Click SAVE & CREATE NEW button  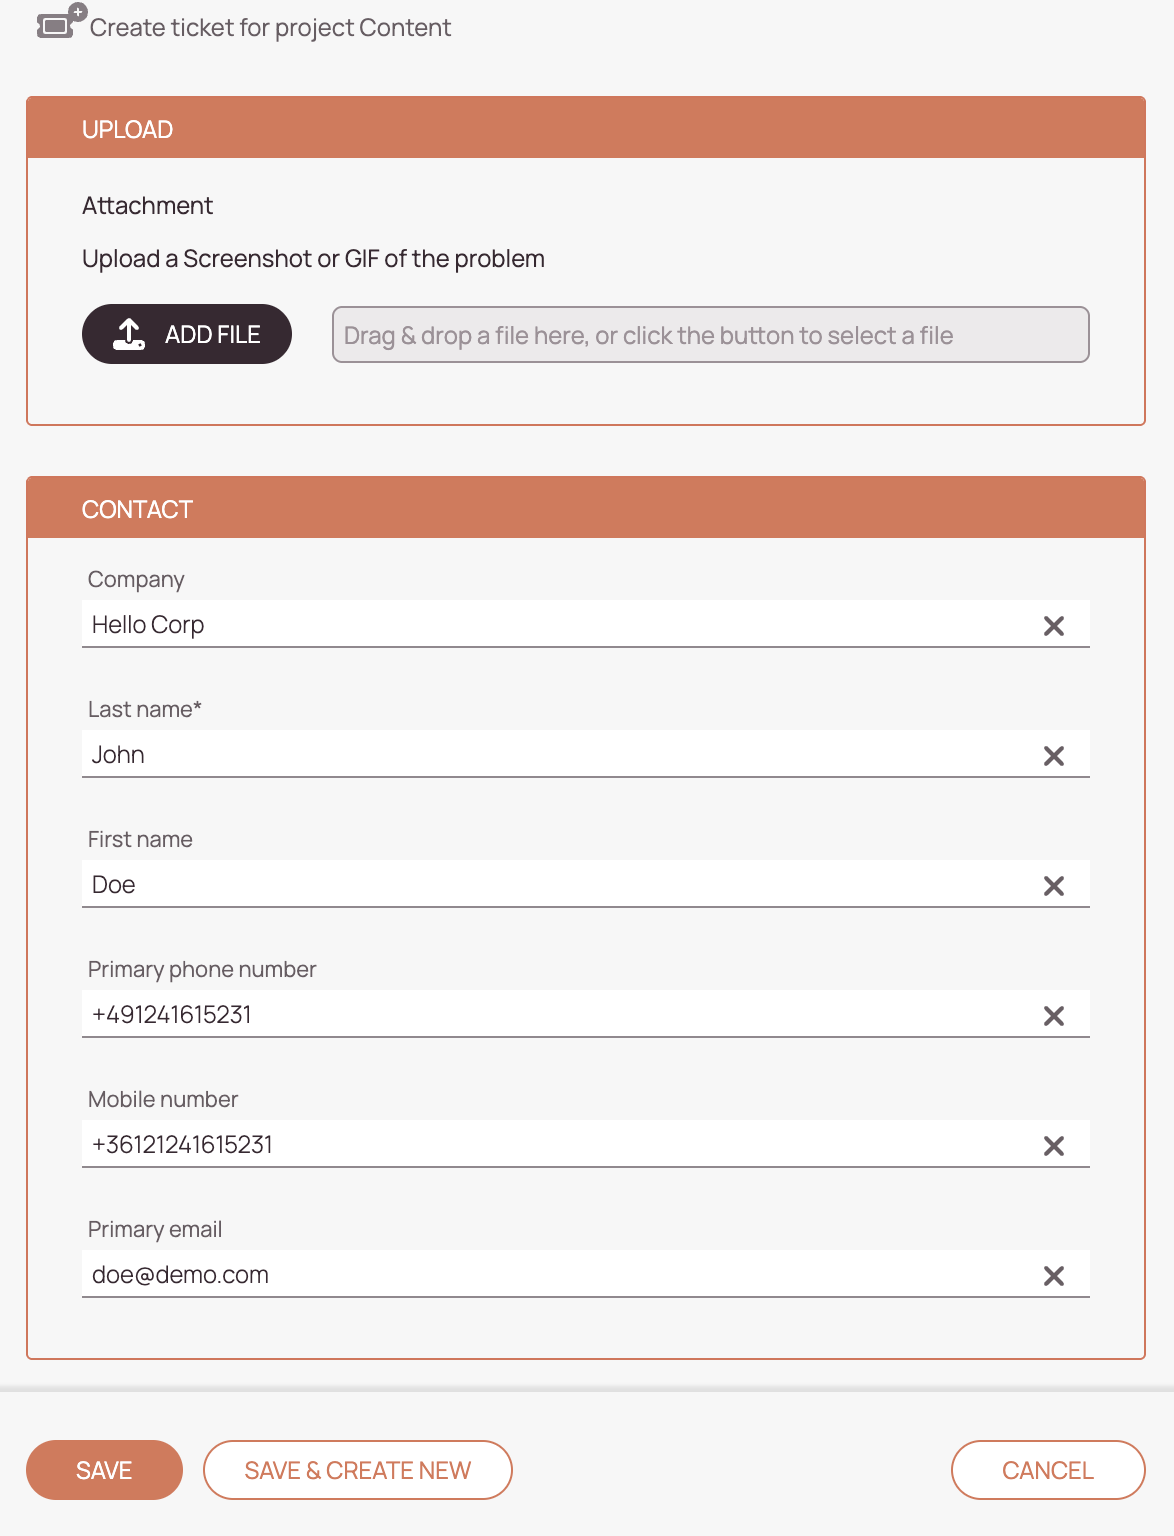358,1470
